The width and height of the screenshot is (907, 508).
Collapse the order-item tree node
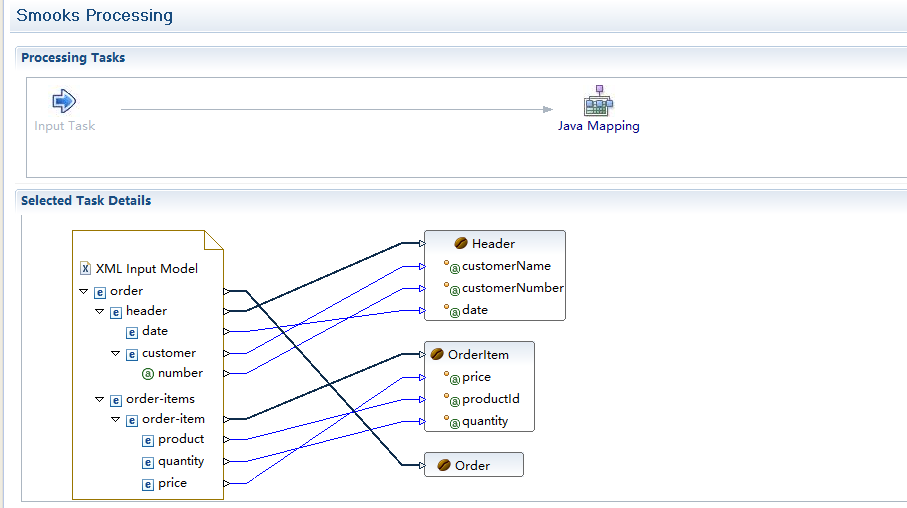(116, 419)
